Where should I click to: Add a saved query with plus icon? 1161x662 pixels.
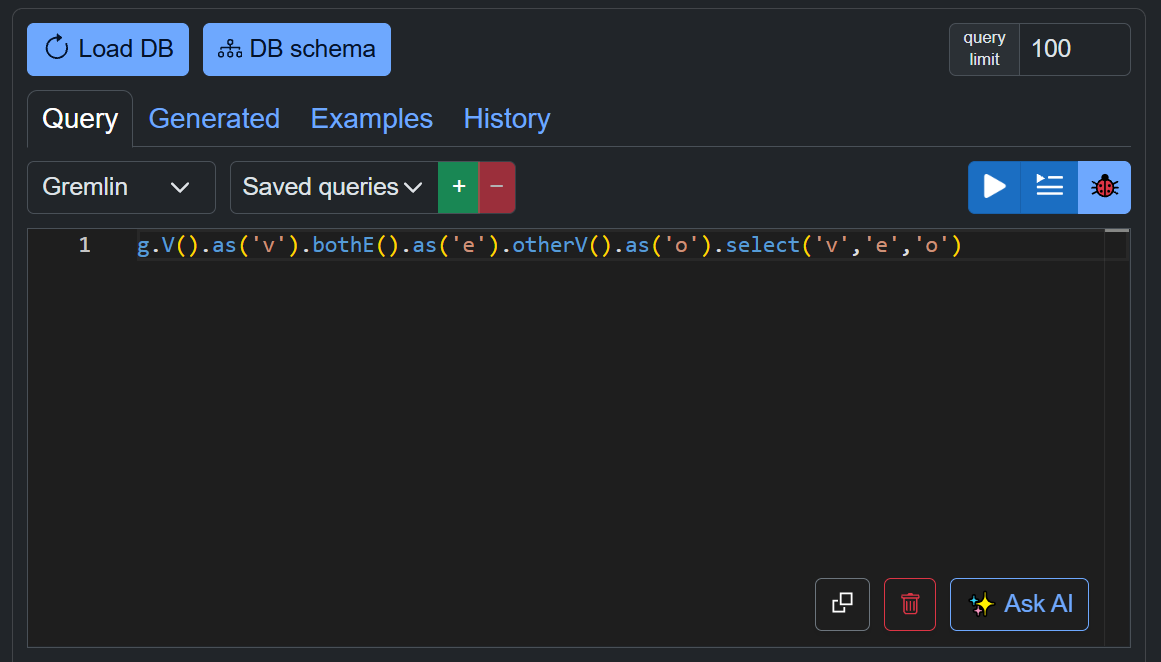[x=458, y=187]
